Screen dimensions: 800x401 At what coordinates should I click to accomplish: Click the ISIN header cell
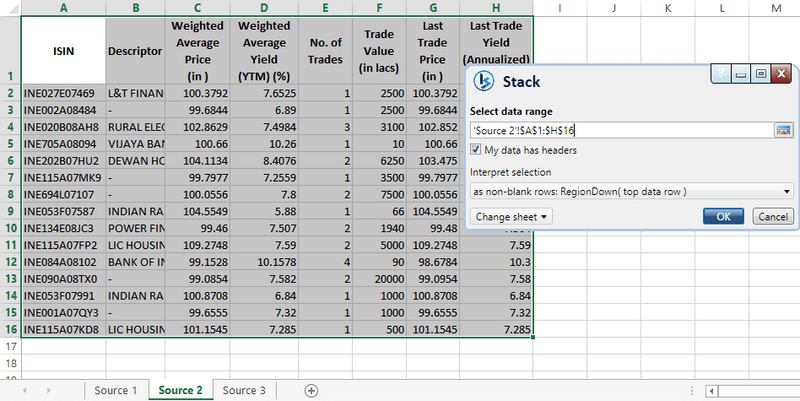[64, 51]
